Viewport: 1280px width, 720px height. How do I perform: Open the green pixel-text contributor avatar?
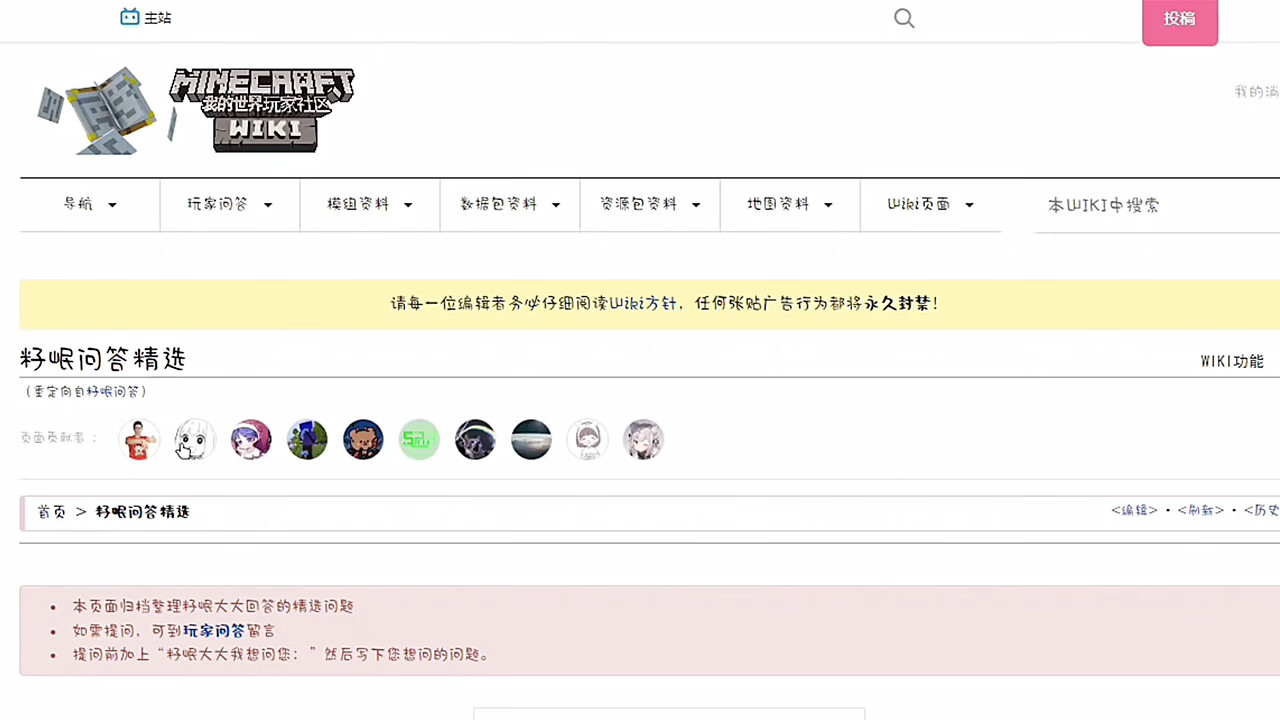(419, 439)
